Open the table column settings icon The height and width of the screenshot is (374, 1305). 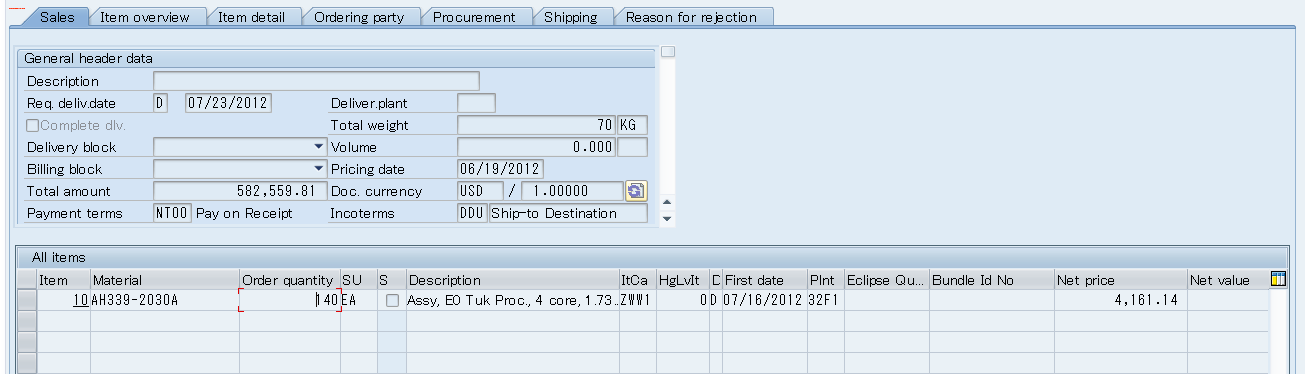1277,280
